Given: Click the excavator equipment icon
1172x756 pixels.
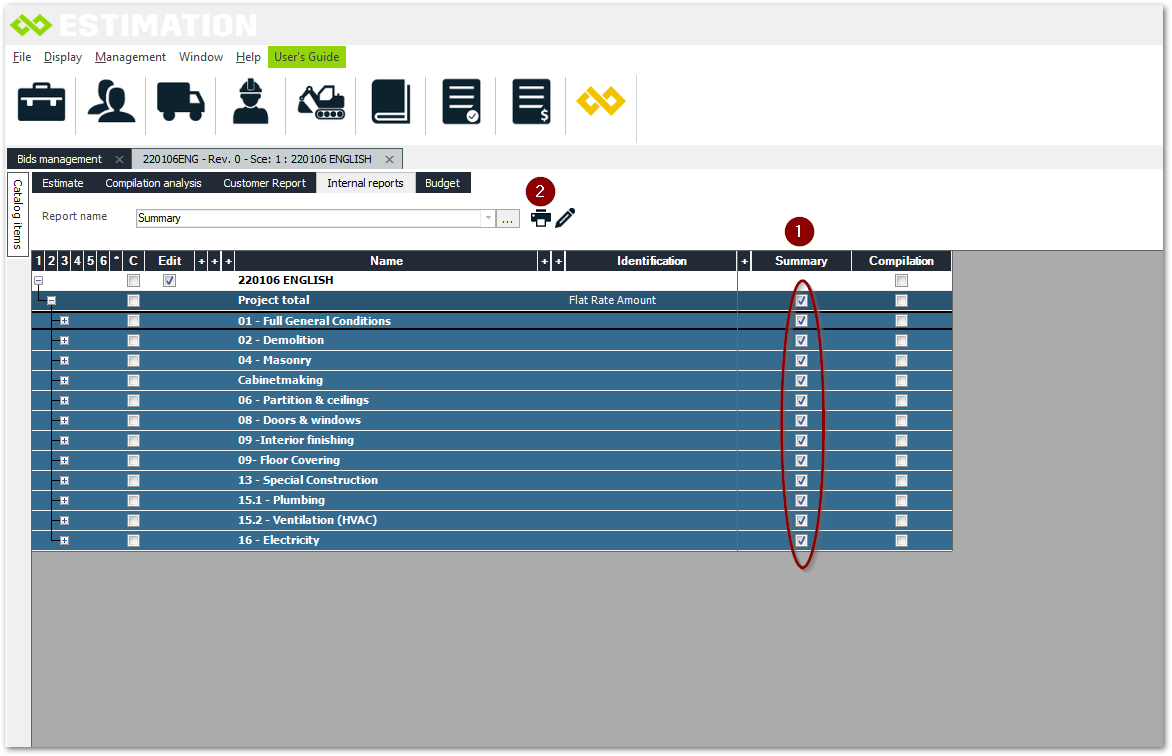Looking at the screenshot, I should click(x=321, y=102).
